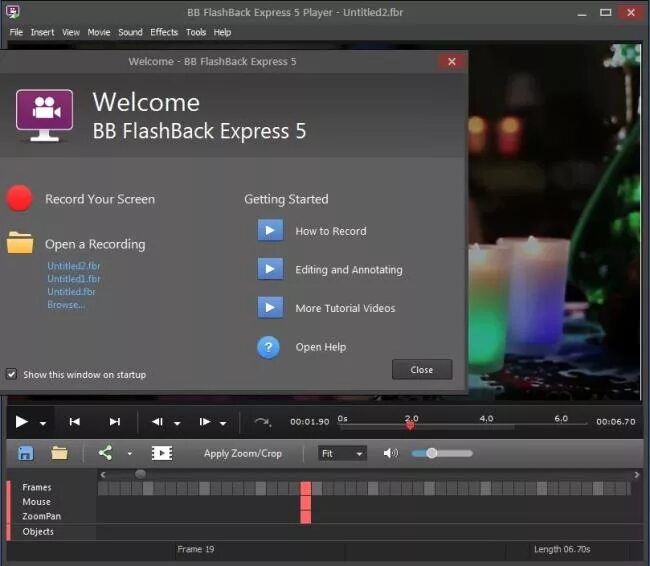Open the step-back frame dropdown arrow
Image resolution: width=650 pixels, height=566 pixels.
177,423
